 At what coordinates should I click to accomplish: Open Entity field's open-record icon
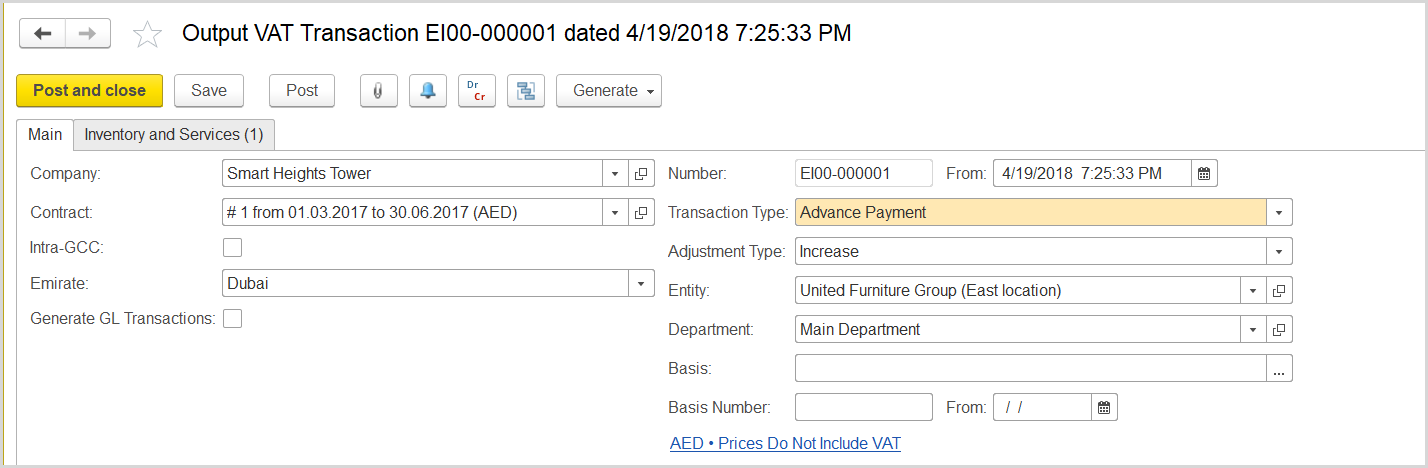point(1279,291)
